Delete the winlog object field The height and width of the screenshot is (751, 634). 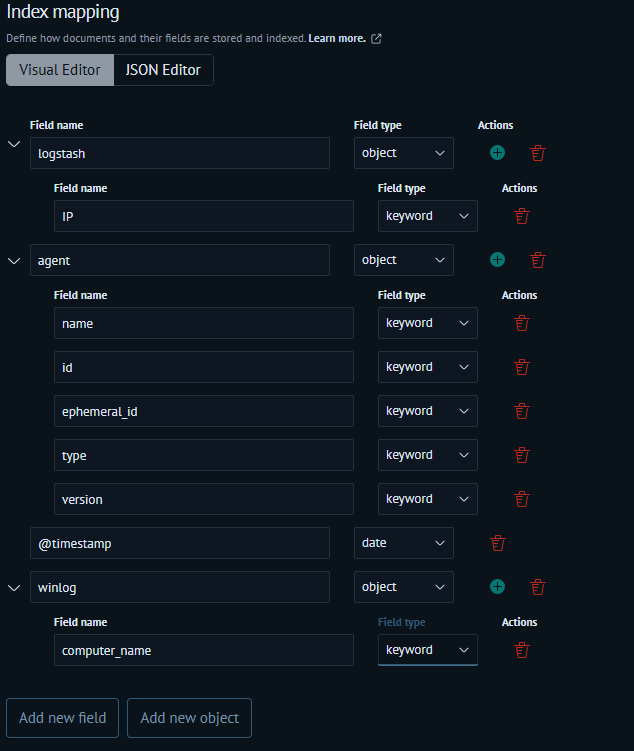point(538,587)
